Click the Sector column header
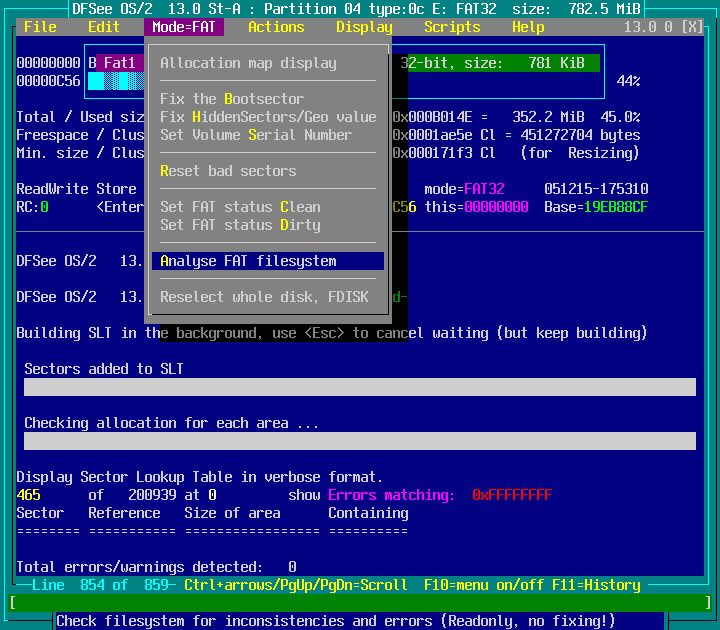The image size is (720, 630). pyautogui.click(x=40, y=513)
